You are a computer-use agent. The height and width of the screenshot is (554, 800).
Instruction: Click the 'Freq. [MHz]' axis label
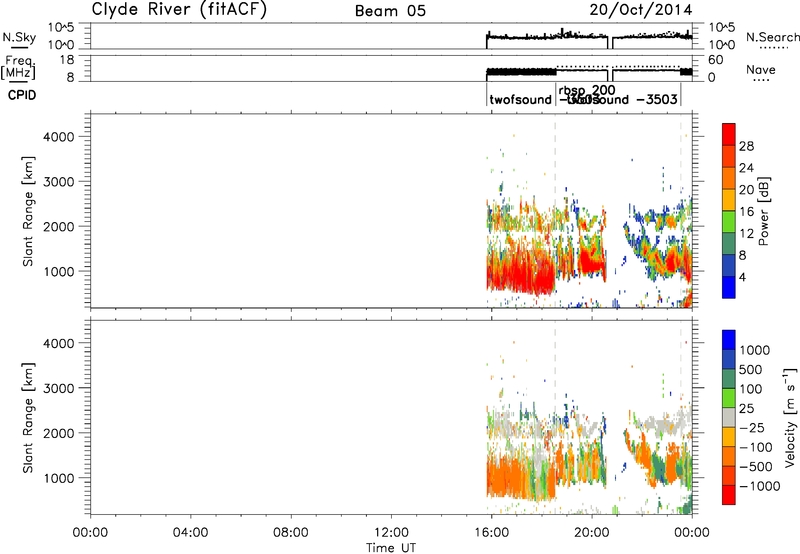18,67
